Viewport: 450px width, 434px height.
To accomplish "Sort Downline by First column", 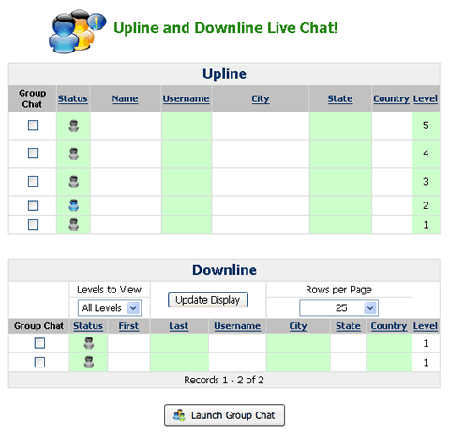I will [x=129, y=326].
